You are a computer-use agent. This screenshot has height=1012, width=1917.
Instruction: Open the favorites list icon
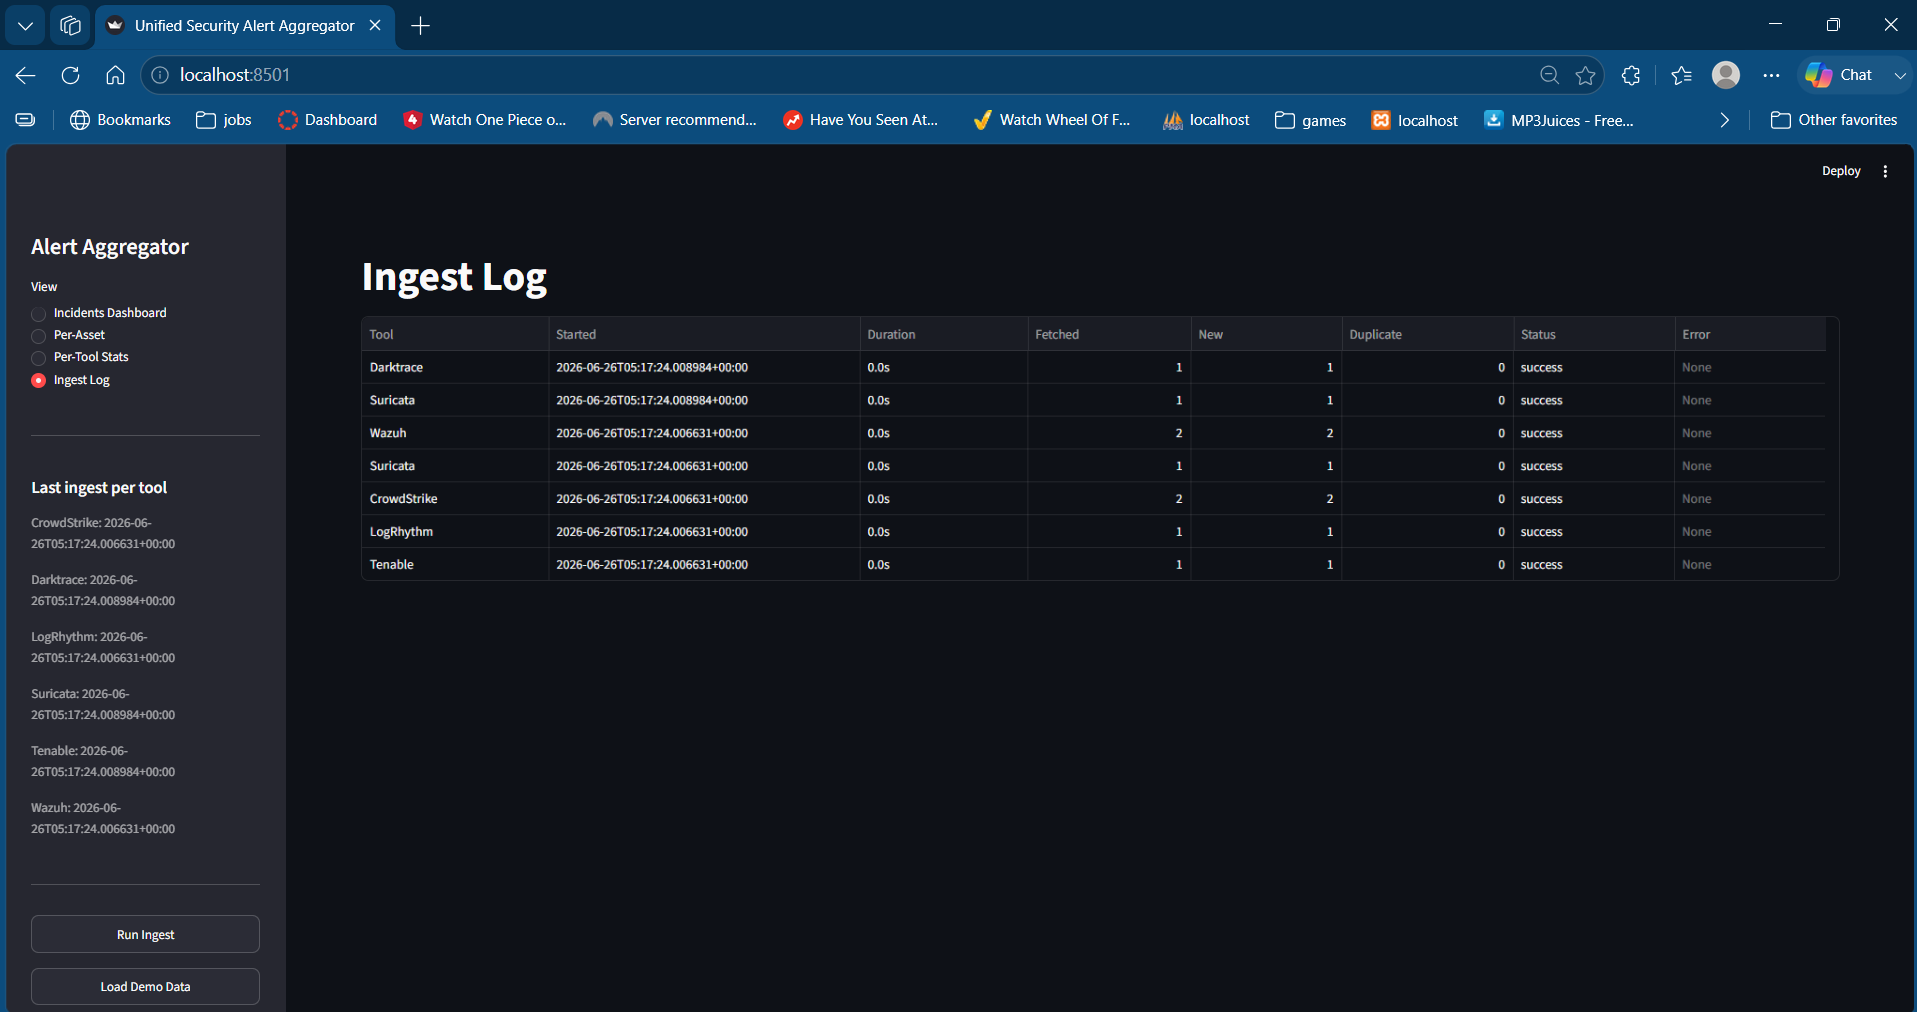(1681, 75)
